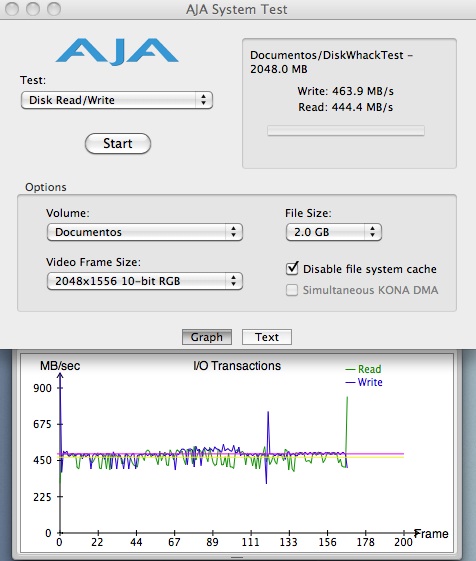Click the Frame axis label
Image resolution: width=476 pixels, height=561 pixels.
point(431,533)
